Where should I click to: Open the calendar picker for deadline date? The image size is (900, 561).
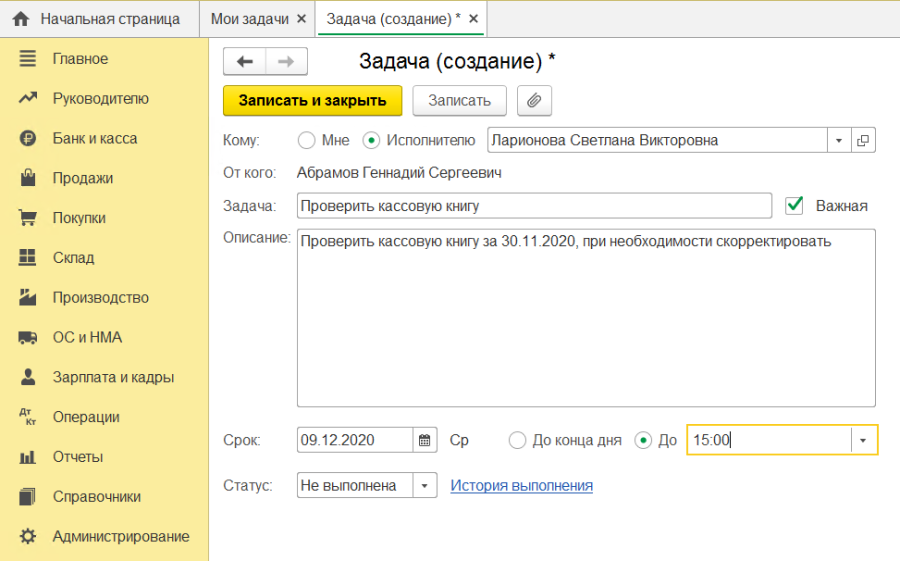pyautogui.click(x=426, y=440)
